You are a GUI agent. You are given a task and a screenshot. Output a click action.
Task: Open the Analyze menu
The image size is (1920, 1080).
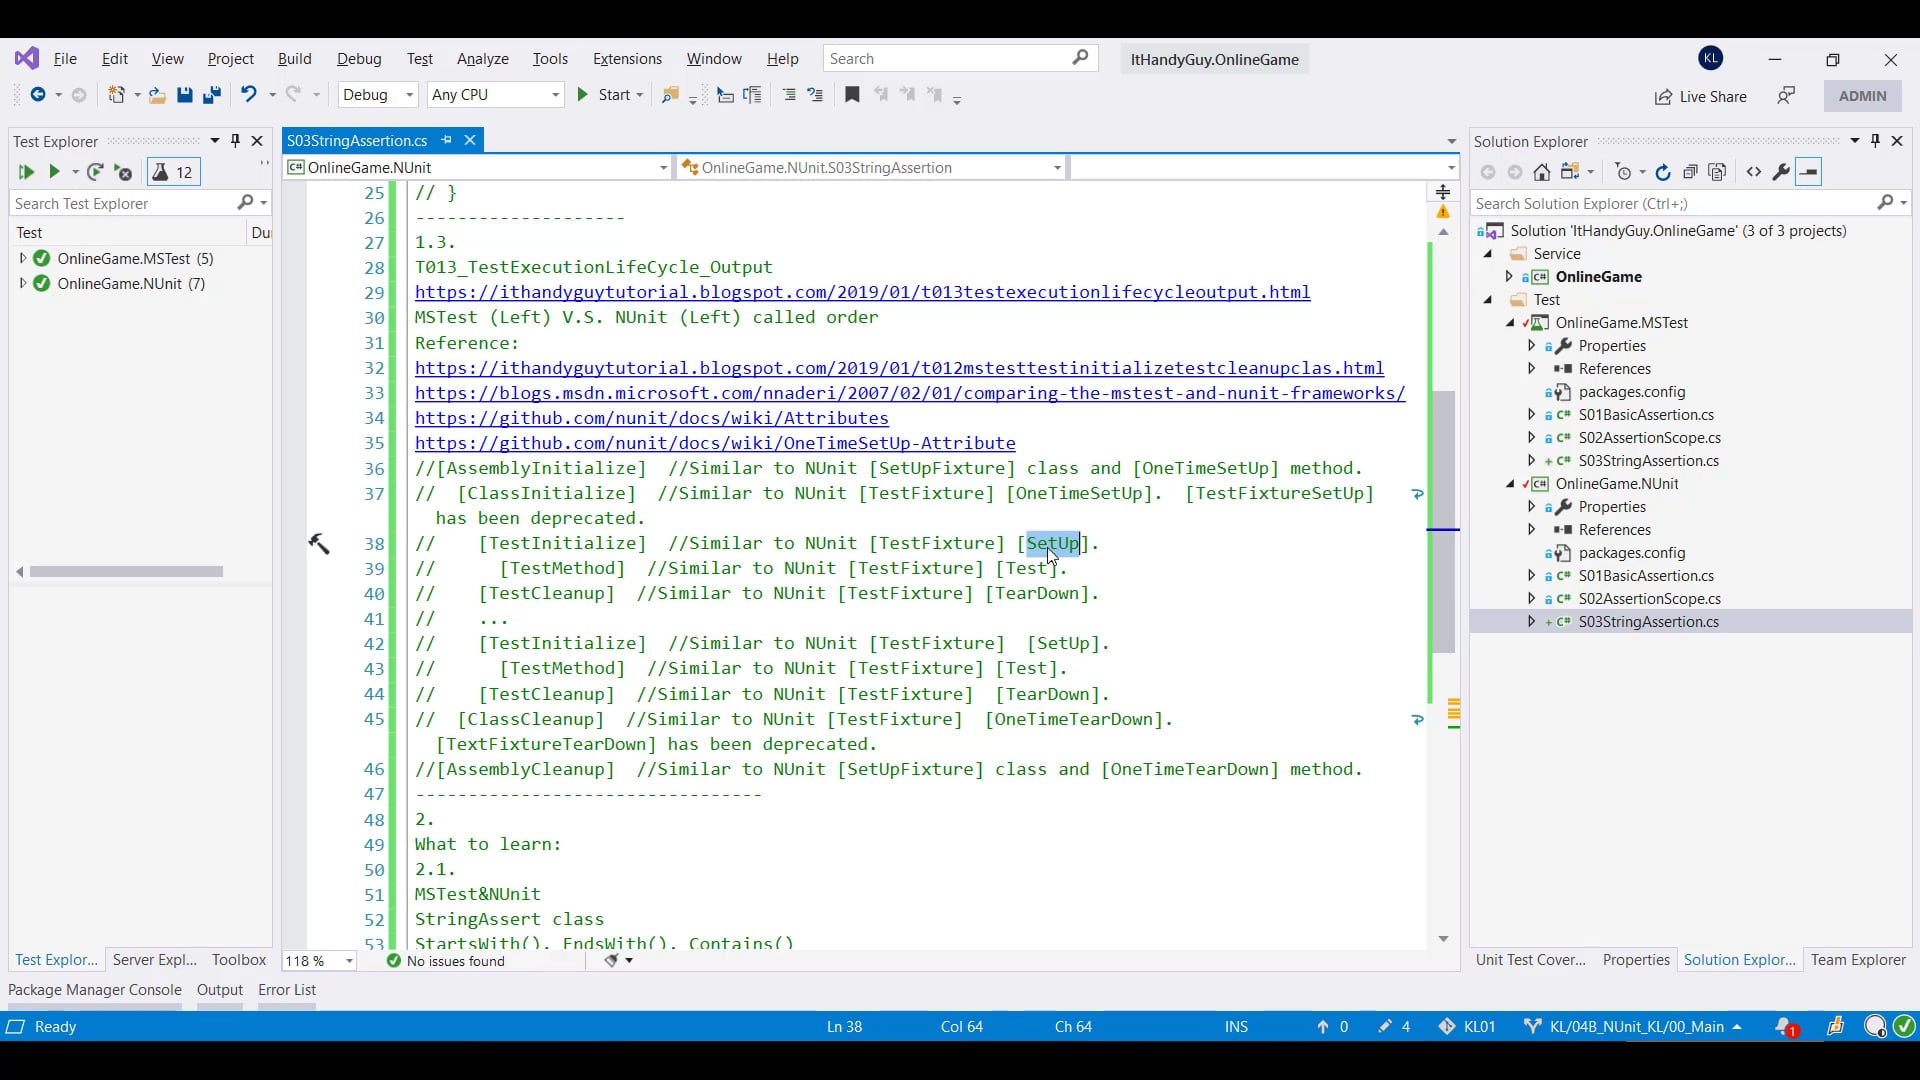[x=482, y=59]
